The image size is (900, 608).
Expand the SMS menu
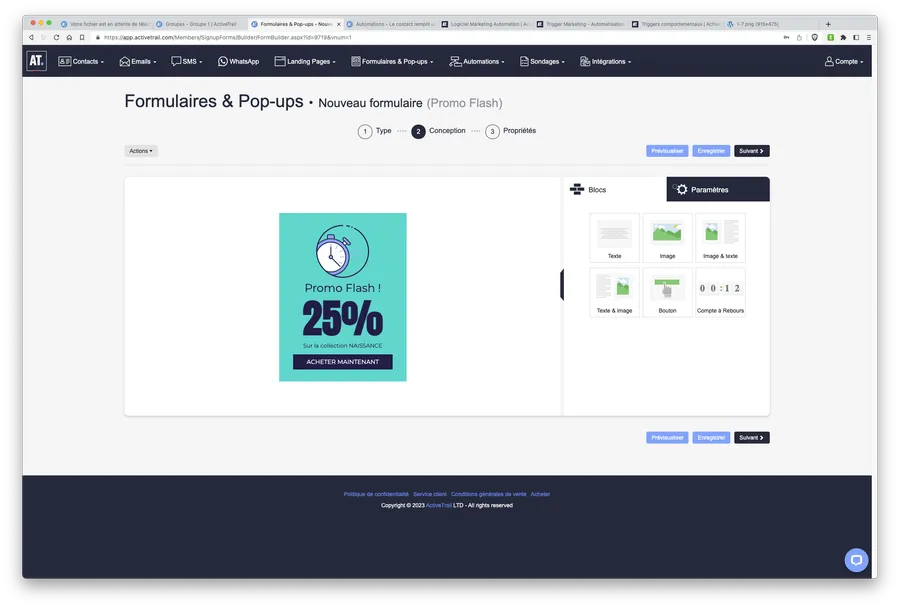coord(187,61)
